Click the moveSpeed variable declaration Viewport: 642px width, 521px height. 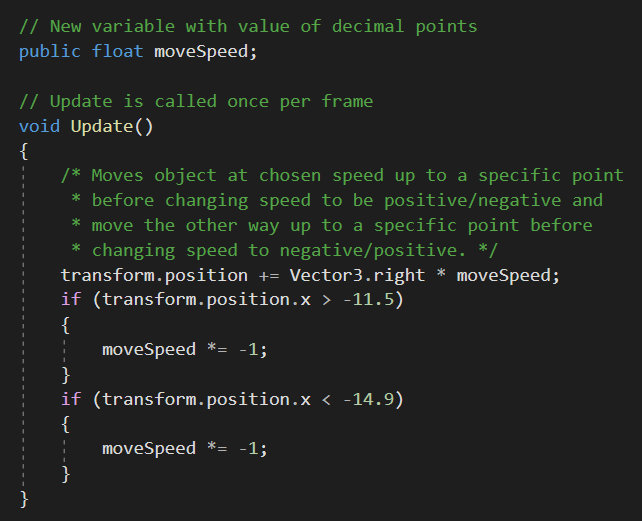pyautogui.click(x=201, y=52)
